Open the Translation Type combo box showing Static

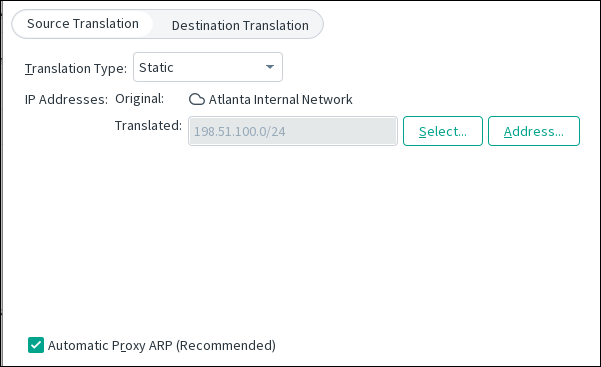[208, 67]
